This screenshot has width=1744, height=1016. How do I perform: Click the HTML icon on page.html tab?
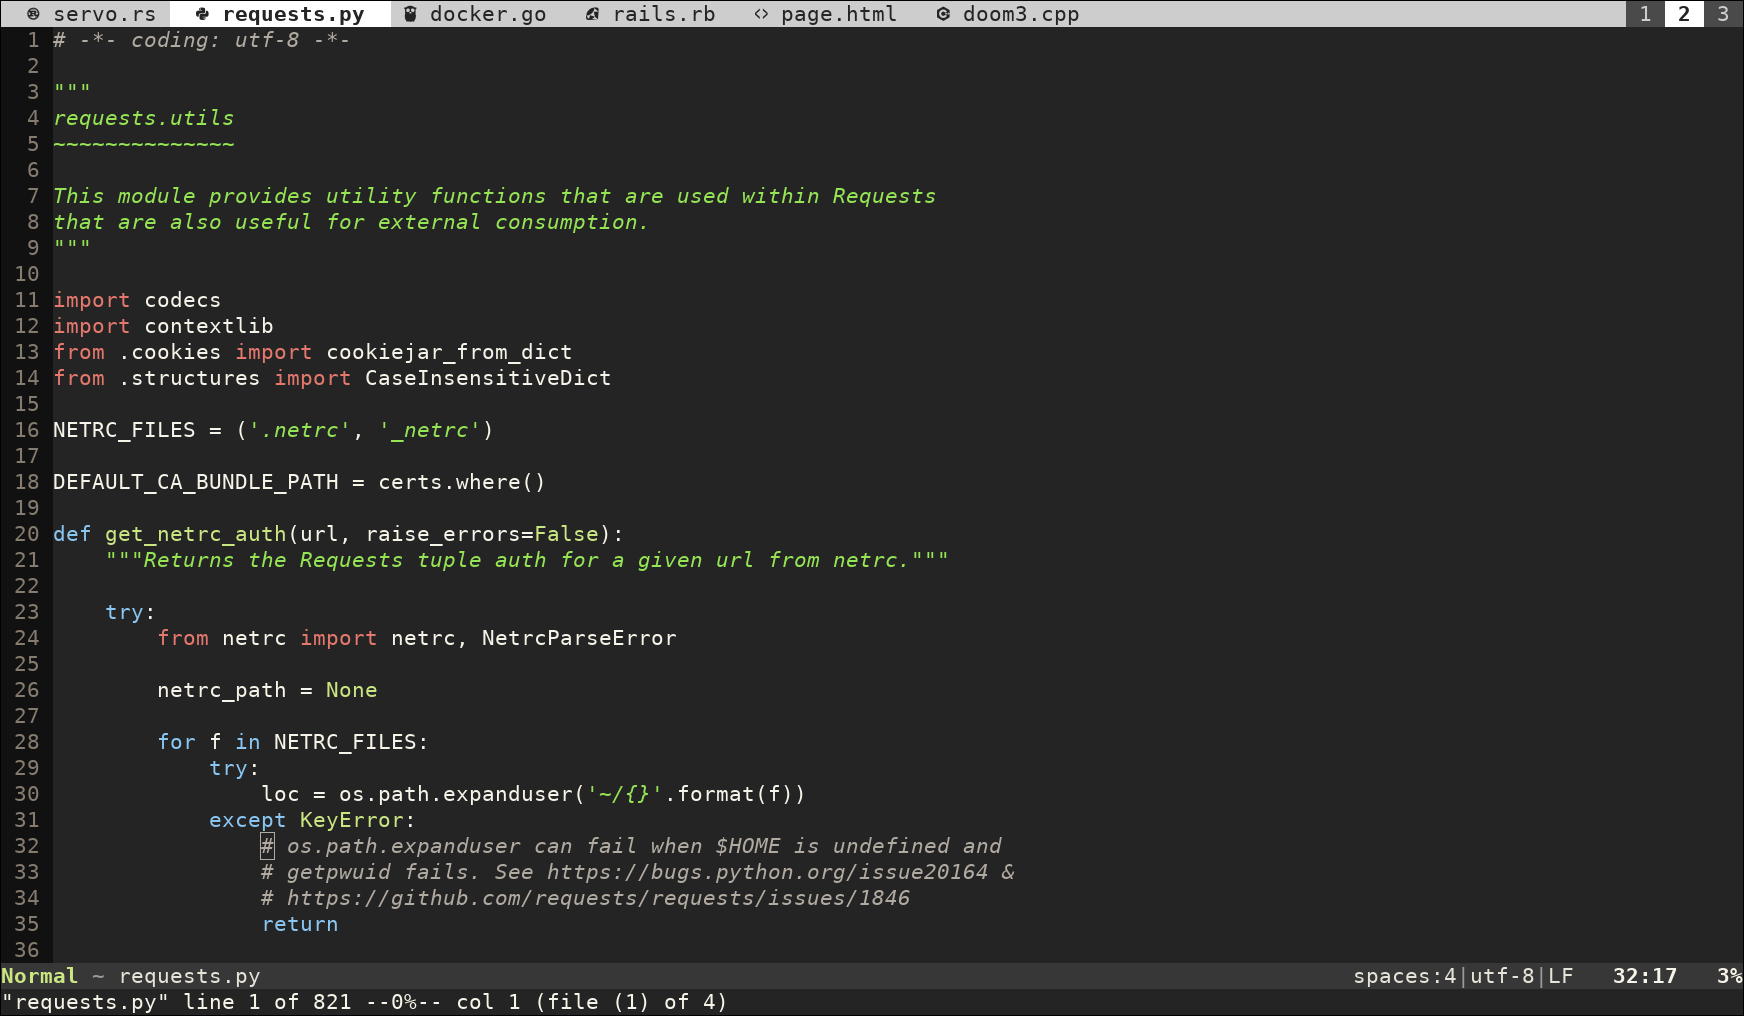[761, 14]
